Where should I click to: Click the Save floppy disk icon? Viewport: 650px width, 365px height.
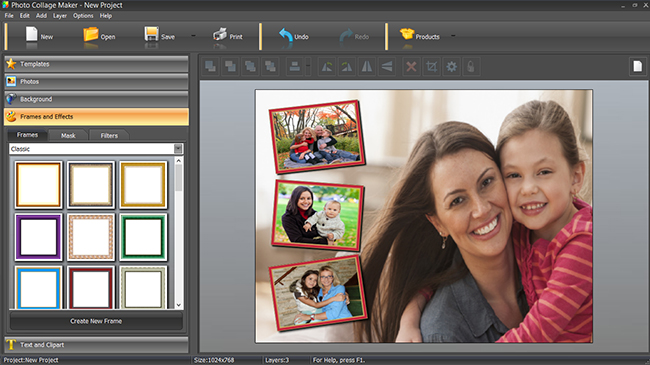pos(151,34)
